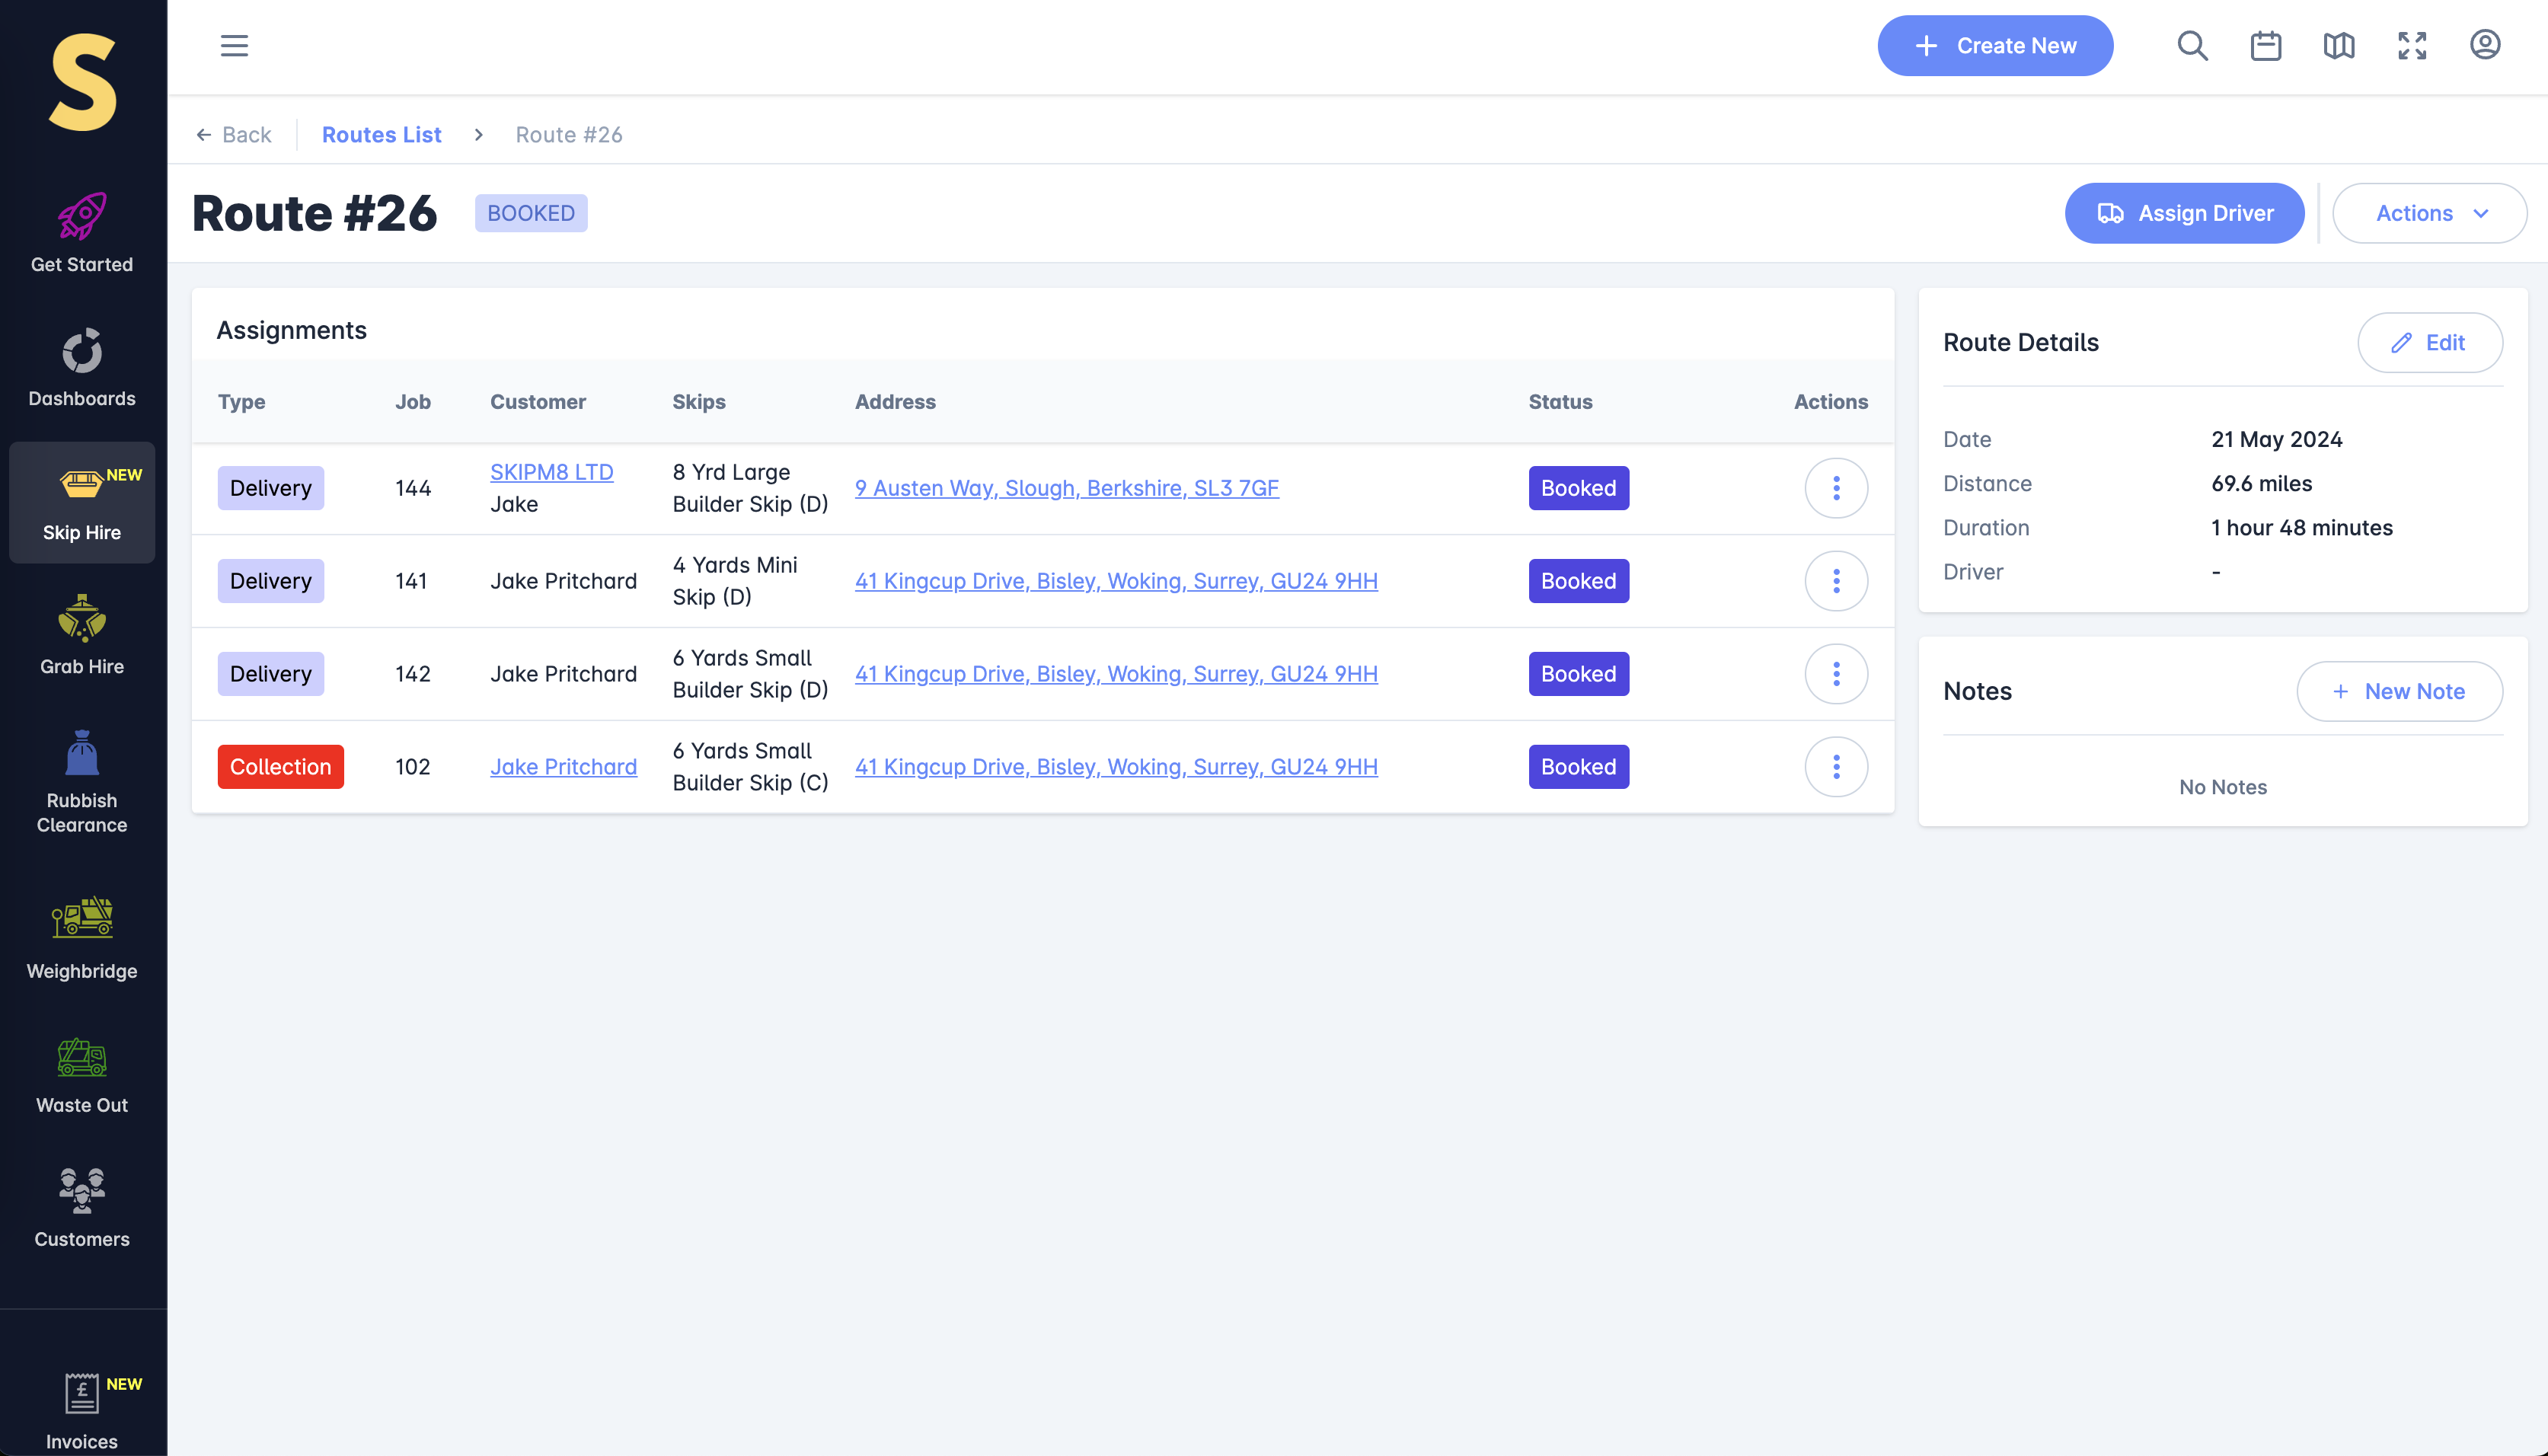2548x1456 pixels.
Task: Toggle fullscreen expand icon
Action: click(2411, 46)
